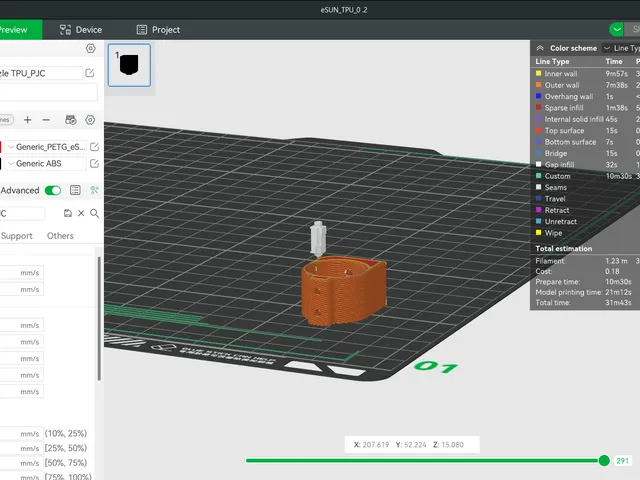This screenshot has height=480, width=640.
Task: Click Gap infill legend row
Action: click(x=587, y=165)
